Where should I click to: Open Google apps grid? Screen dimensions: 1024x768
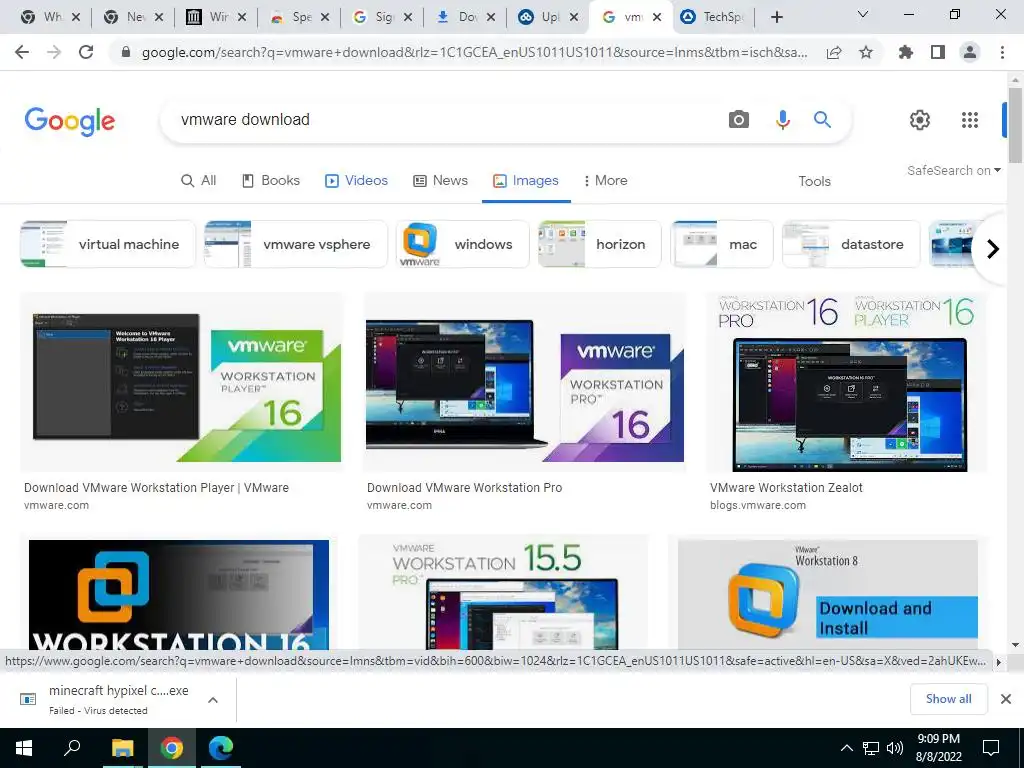[970, 120]
